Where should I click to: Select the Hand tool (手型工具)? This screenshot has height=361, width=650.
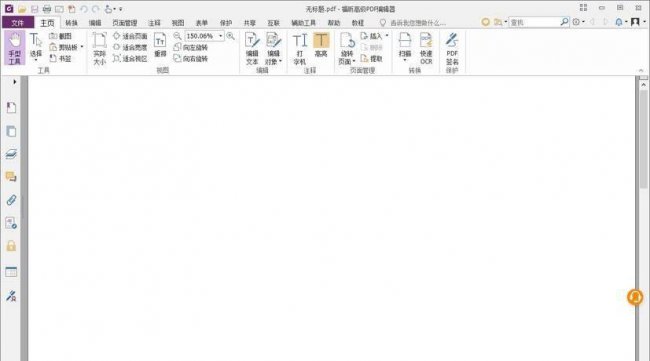tap(15, 48)
